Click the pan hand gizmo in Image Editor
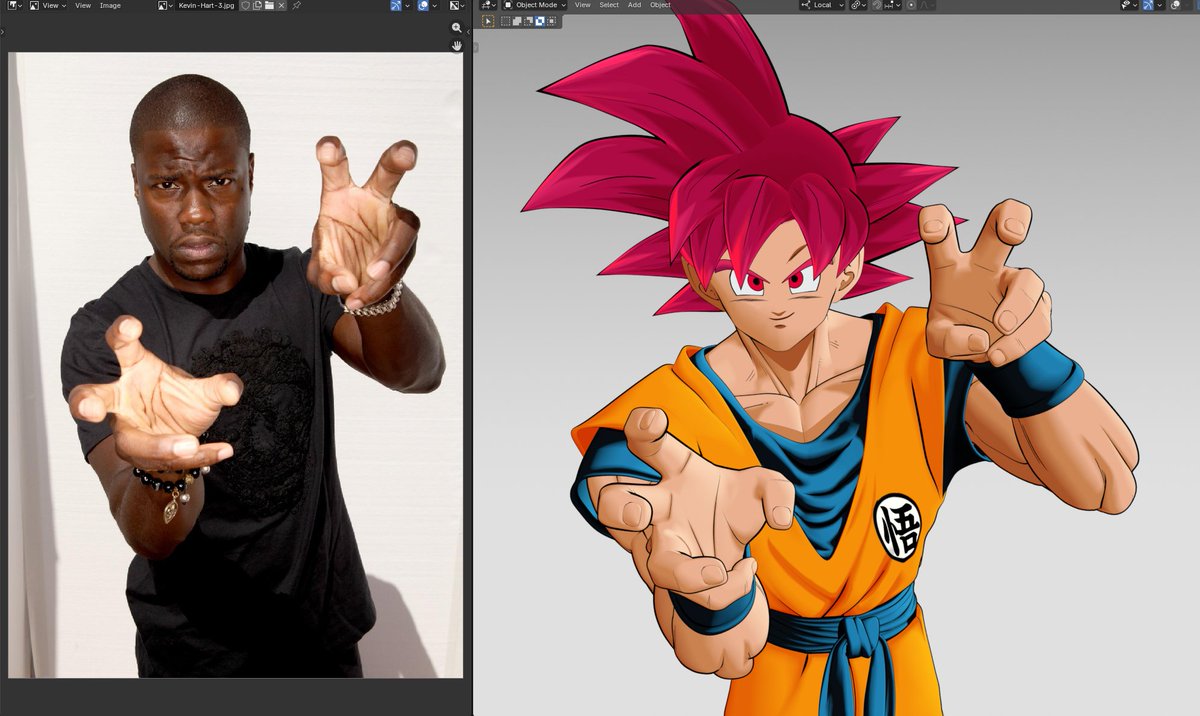The image size is (1200, 716). 457,45
